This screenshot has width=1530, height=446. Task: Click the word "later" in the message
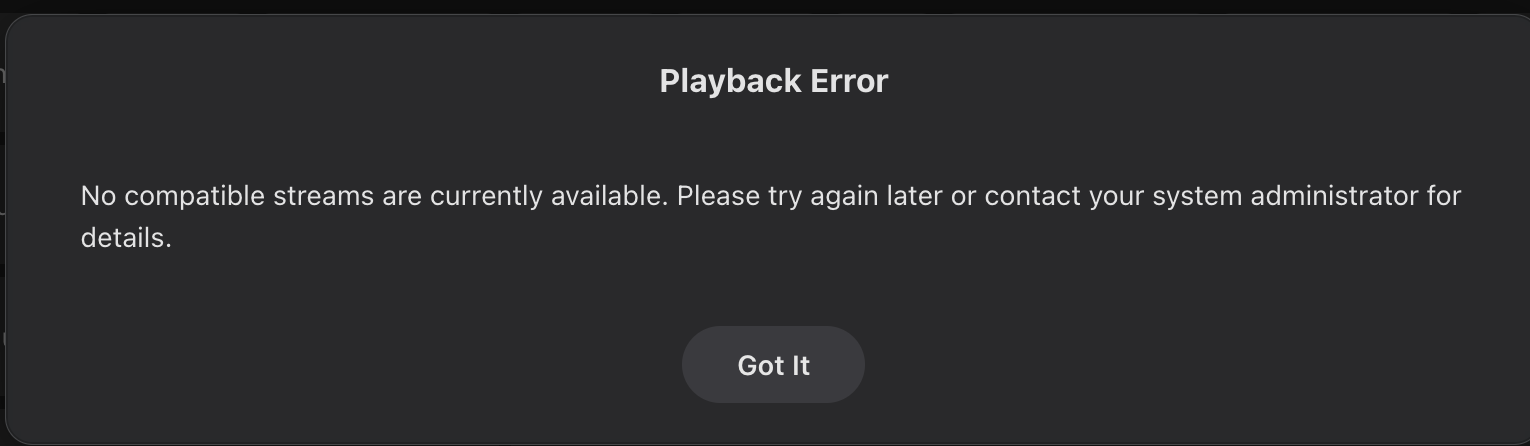915,196
